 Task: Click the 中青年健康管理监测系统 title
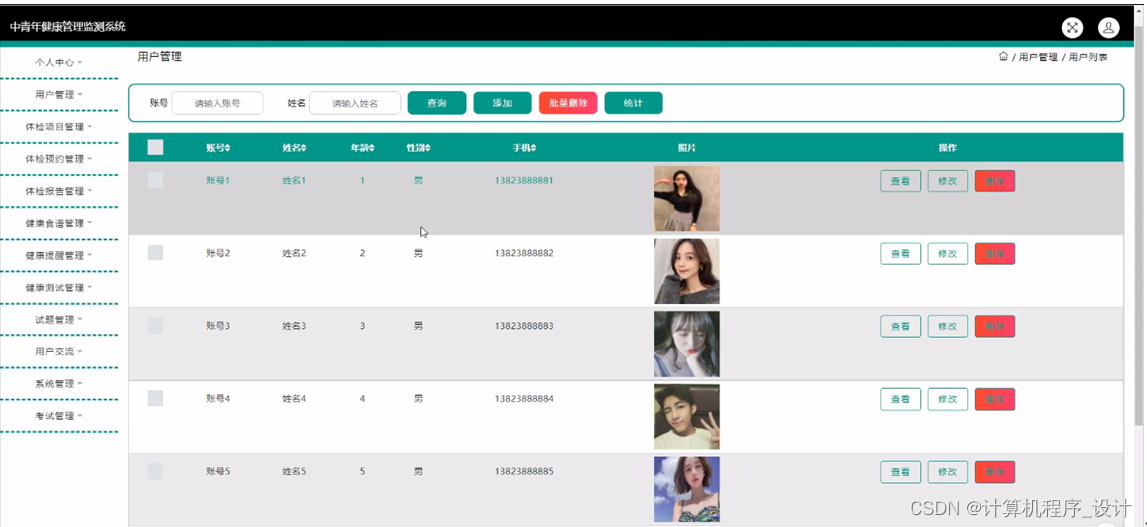click(x=67, y=26)
